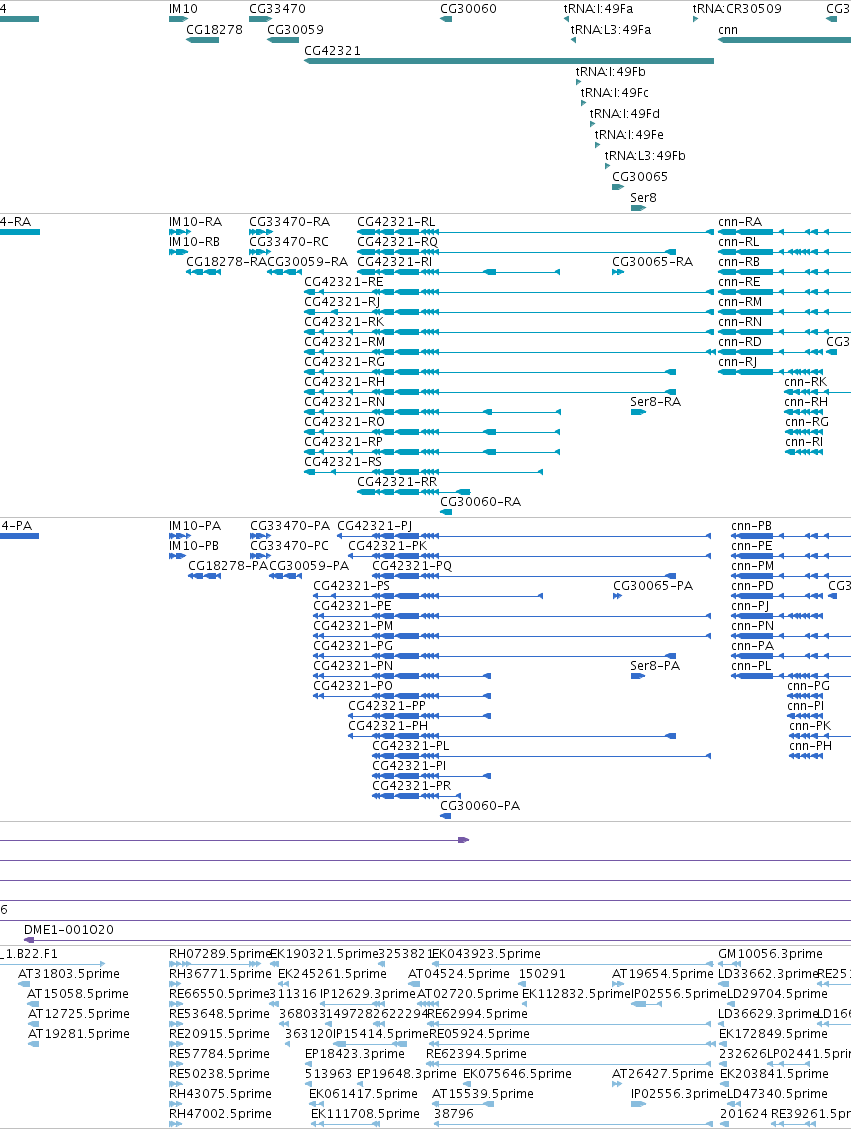Click the cnn-RA transcript label
Image resolution: width=851 pixels, height=1129 pixels.
[739, 222]
